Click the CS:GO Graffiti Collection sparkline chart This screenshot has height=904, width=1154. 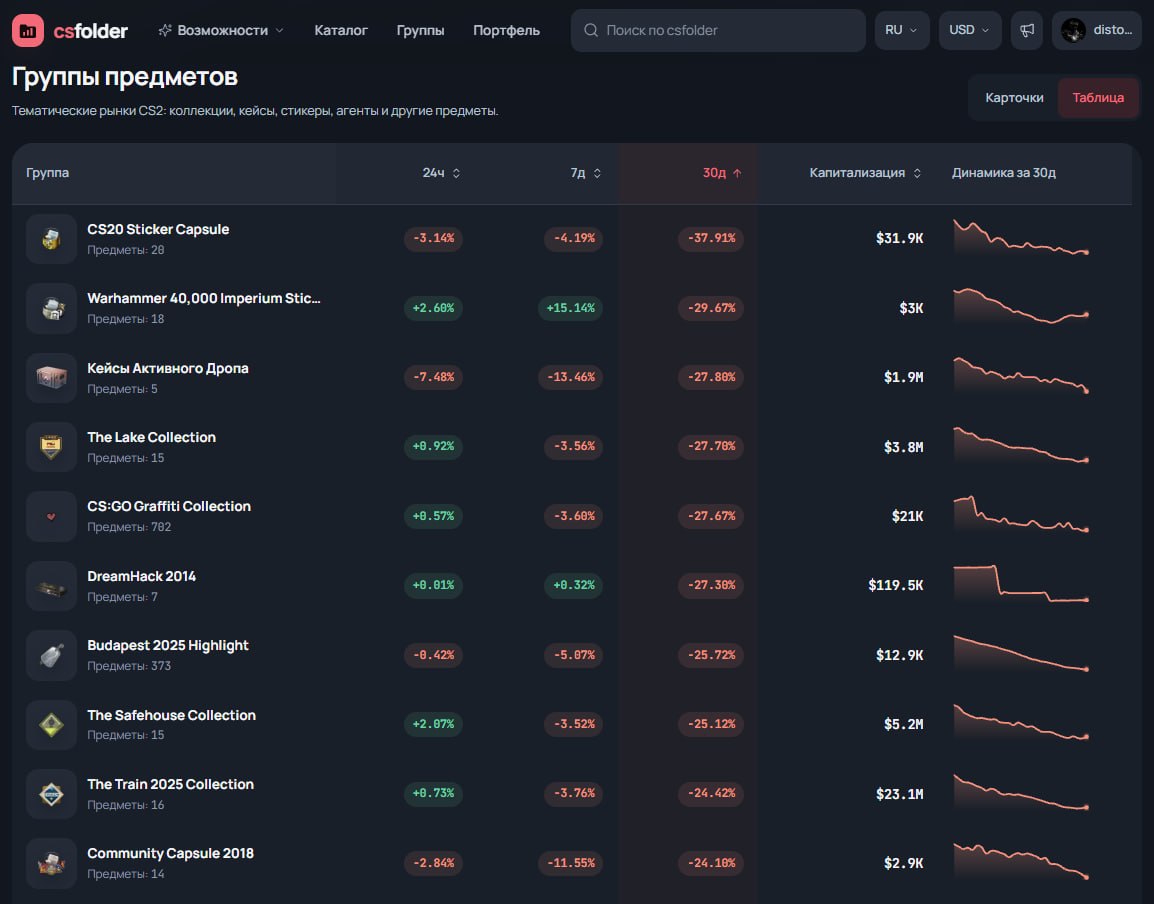tap(1021, 515)
